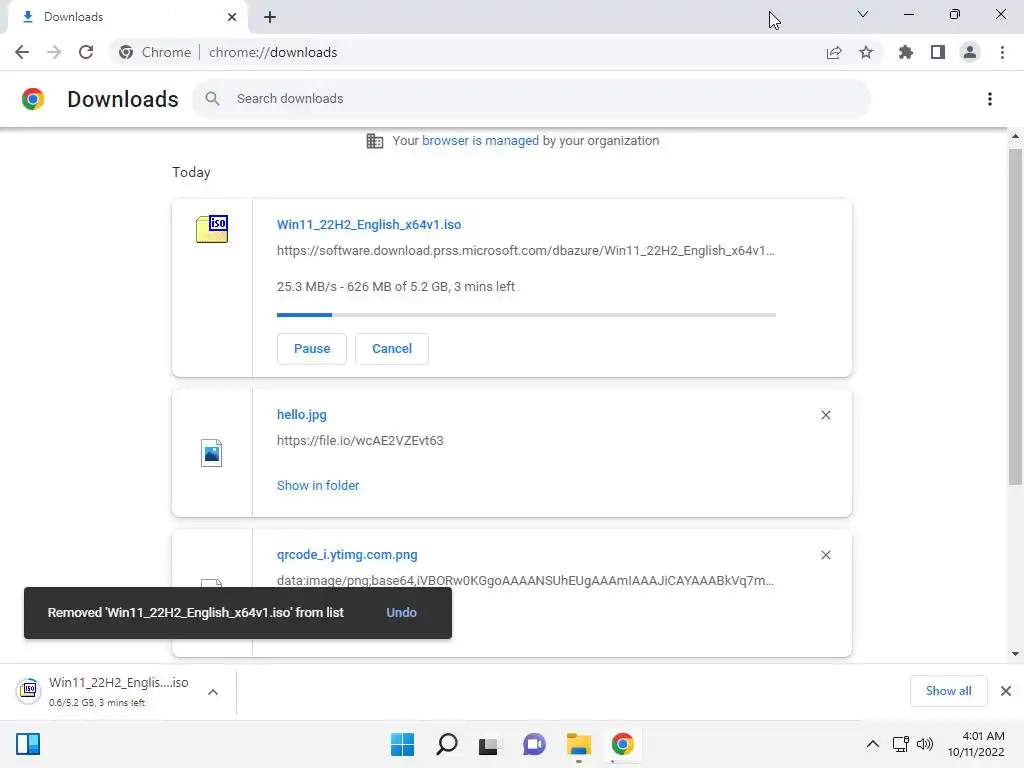This screenshot has height=768, width=1024.
Task: Open the qrcode_i.ytimg.com.png file link
Action: (x=347, y=554)
